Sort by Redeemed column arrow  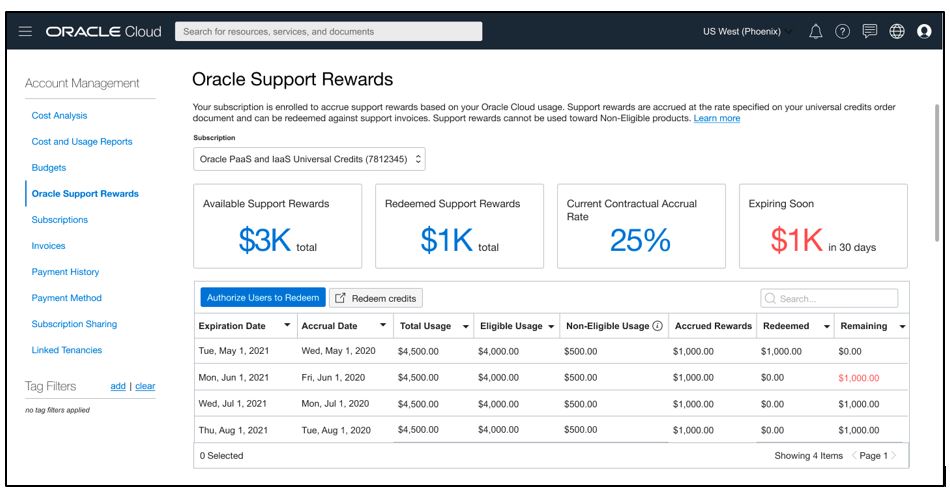(826, 326)
